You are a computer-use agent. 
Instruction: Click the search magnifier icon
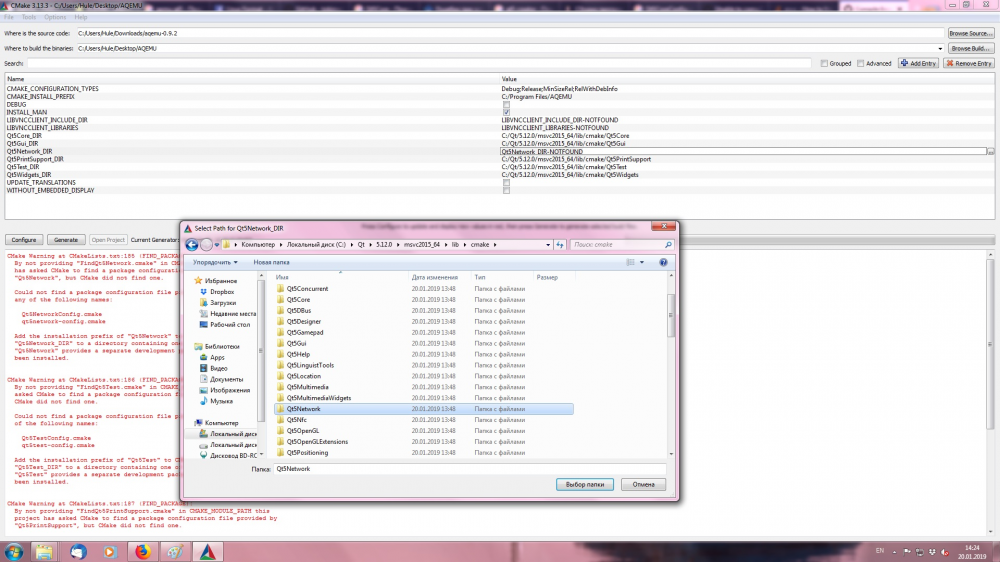tap(668, 244)
